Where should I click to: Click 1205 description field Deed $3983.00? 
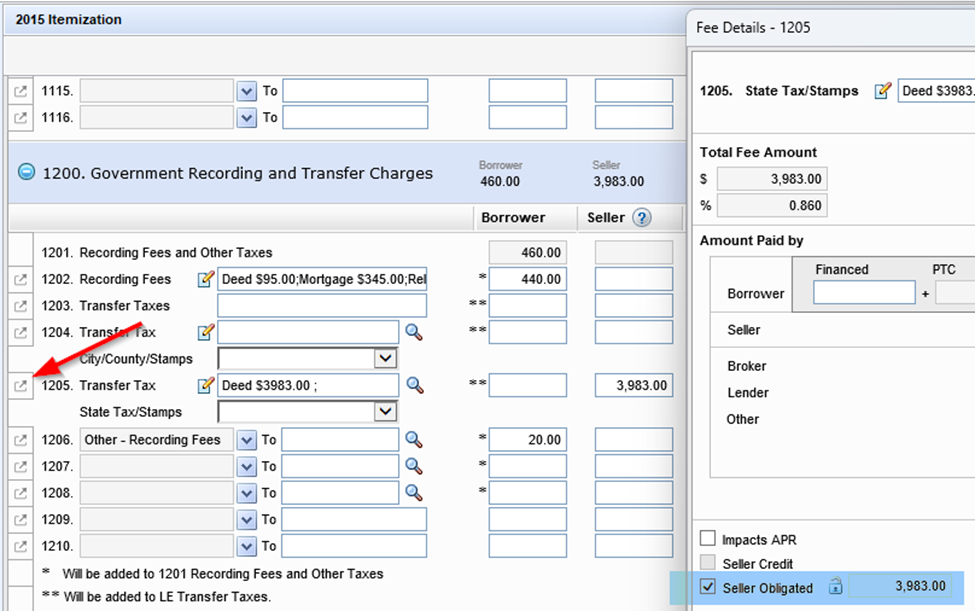[x=308, y=385]
